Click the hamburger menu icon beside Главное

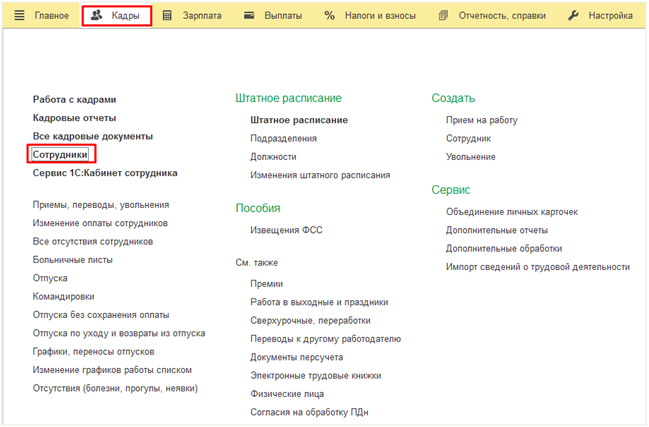click(x=18, y=16)
